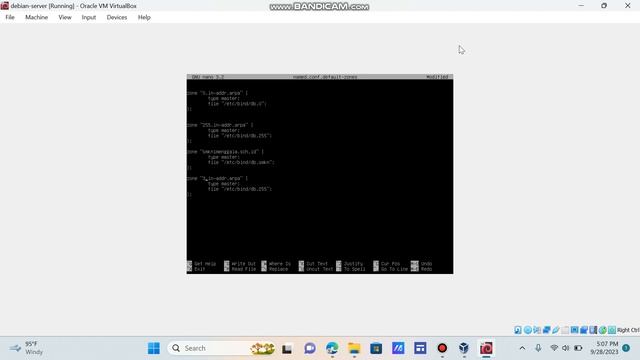Click the USB status bar indicator
This screenshot has height=360, width=640.
pos(556,330)
